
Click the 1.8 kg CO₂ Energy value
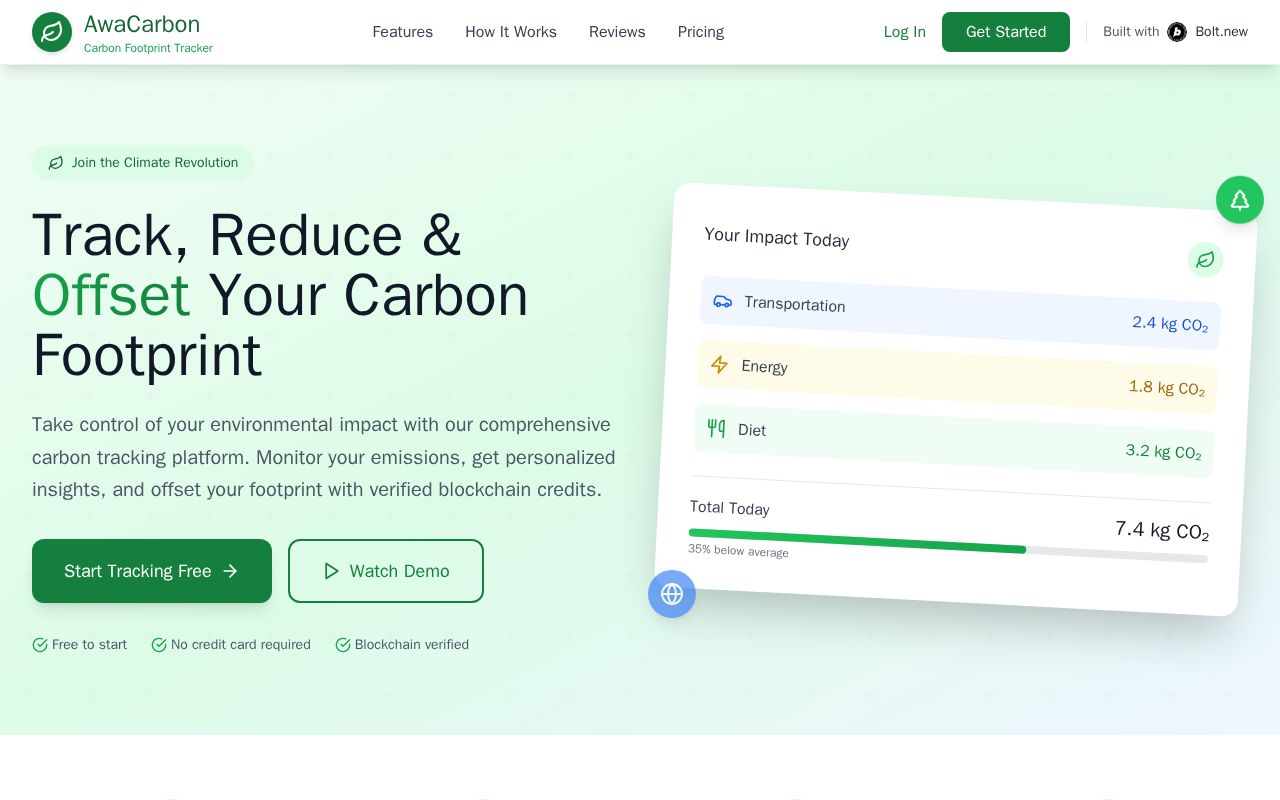click(1167, 388)
